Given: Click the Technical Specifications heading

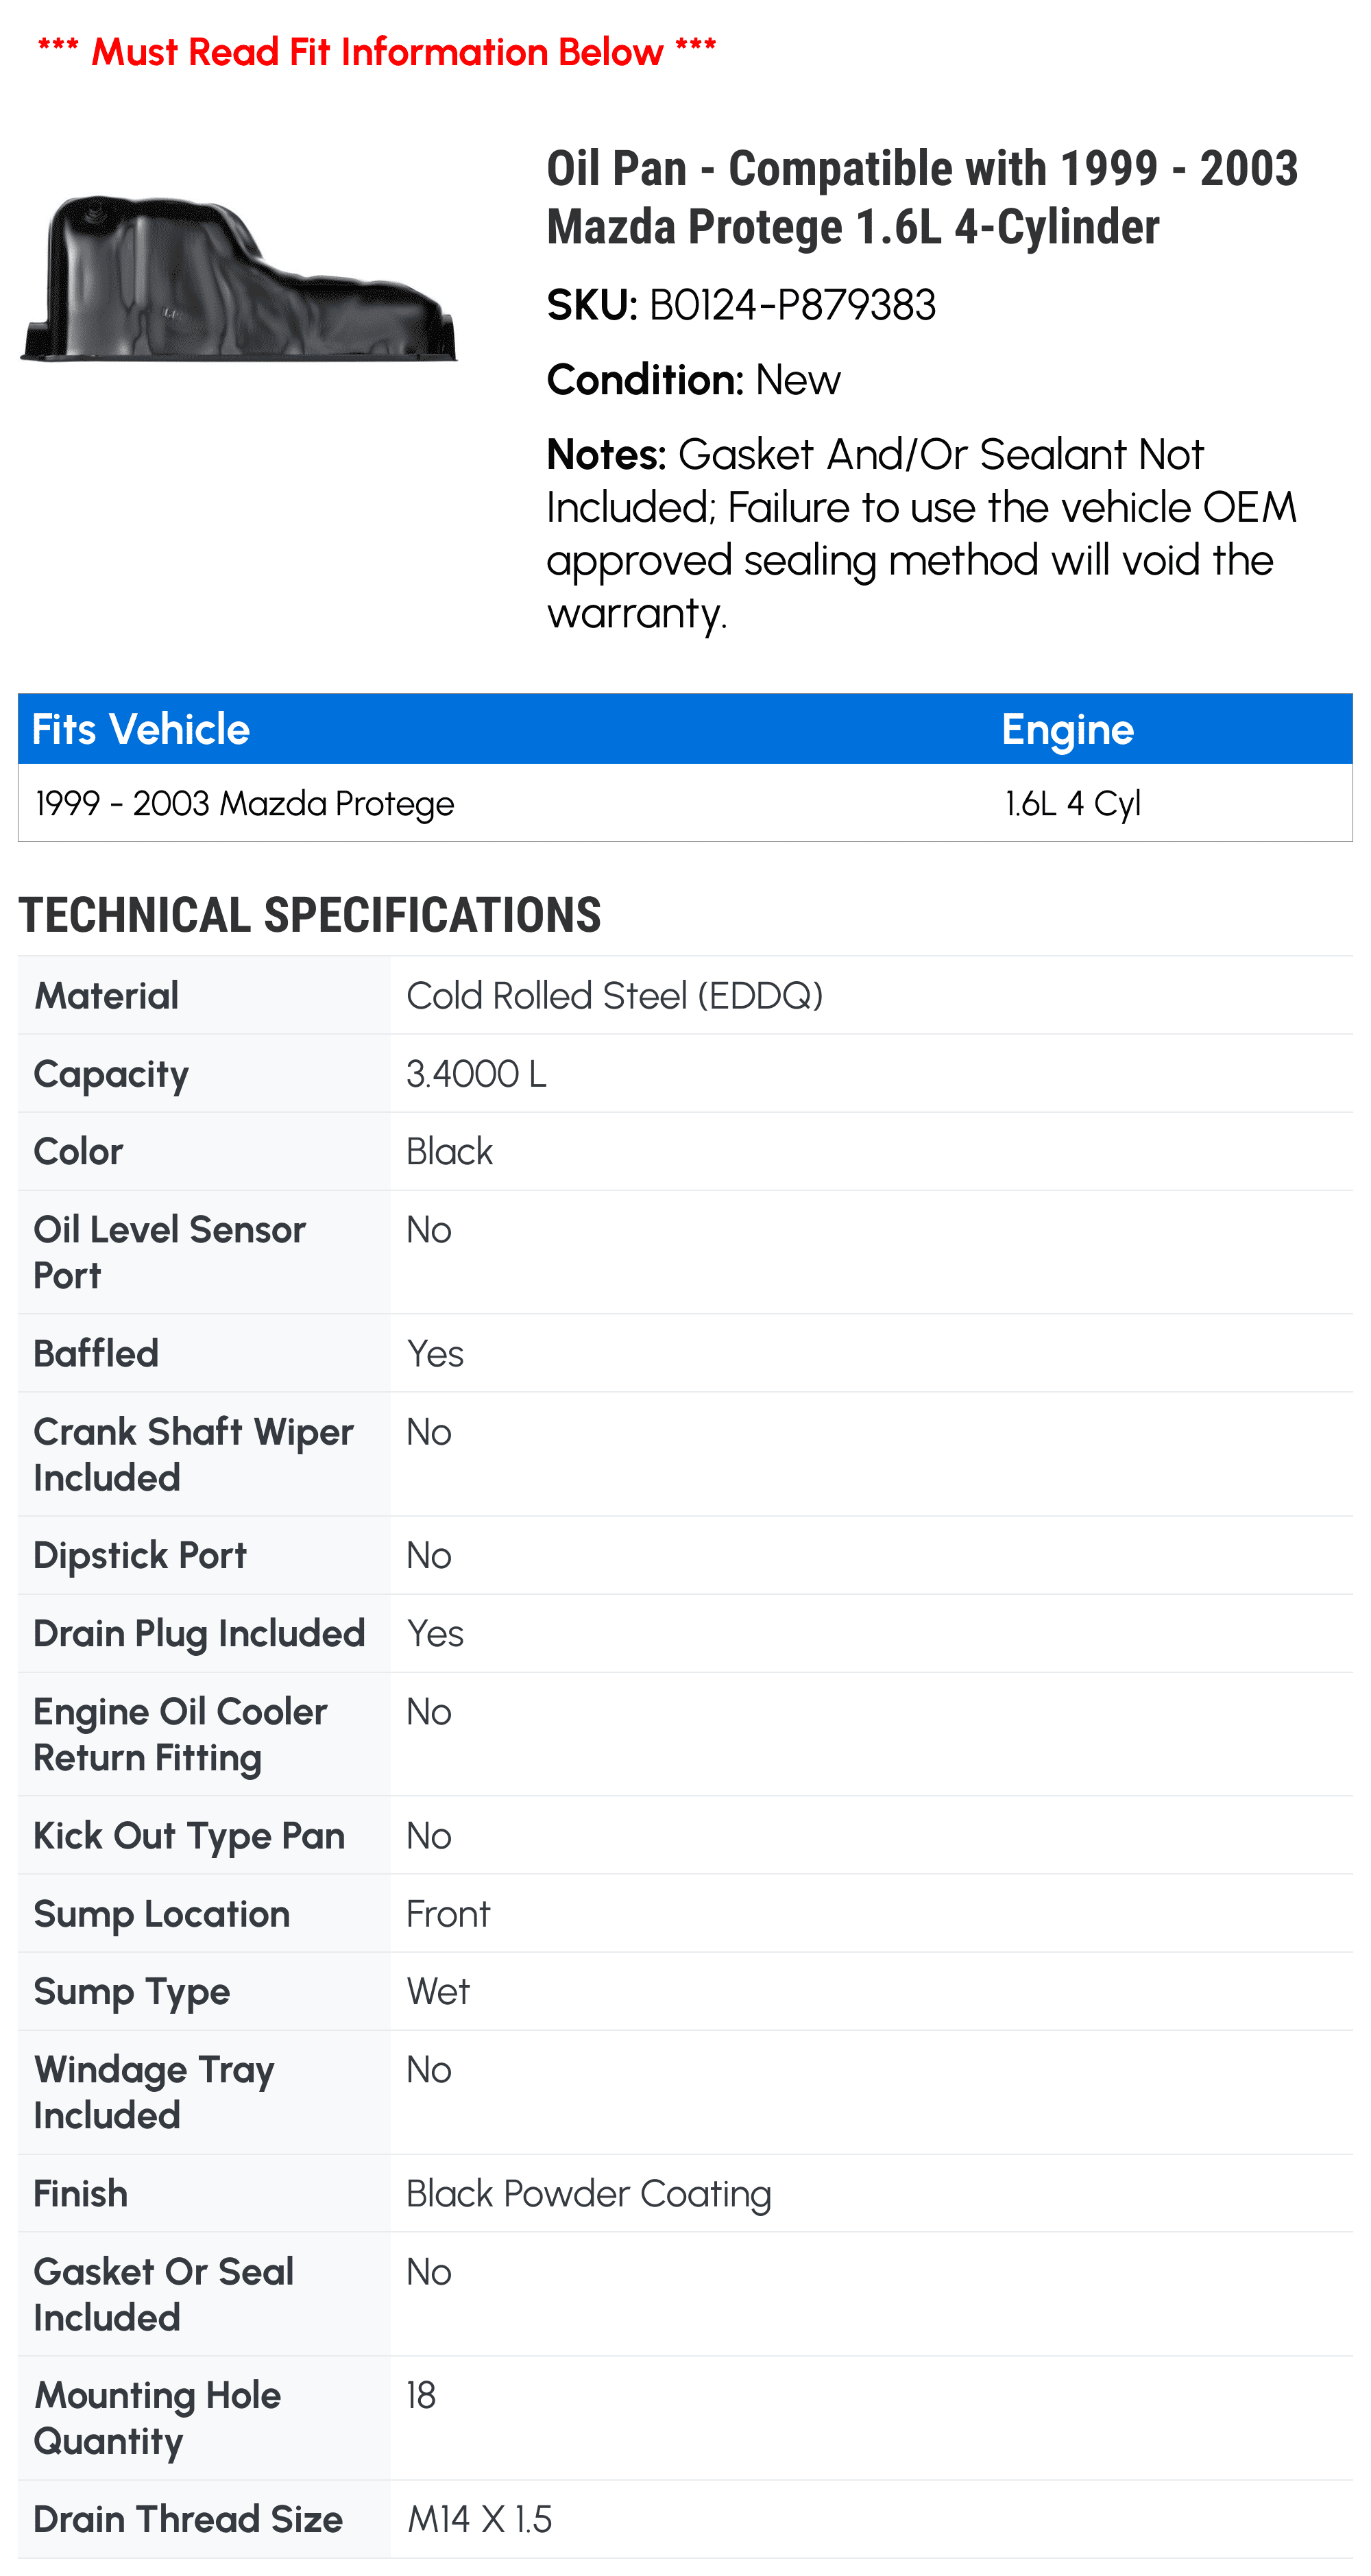Looking at the screenshot, I should click(310, 915).
